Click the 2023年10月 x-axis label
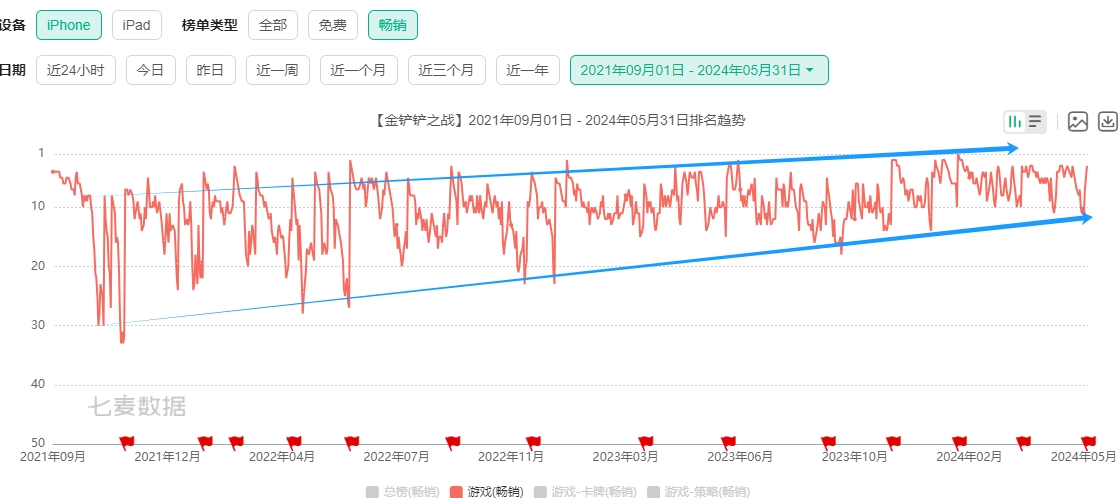Viewport: 1118px width, 498px height. [x=855, y=457]
